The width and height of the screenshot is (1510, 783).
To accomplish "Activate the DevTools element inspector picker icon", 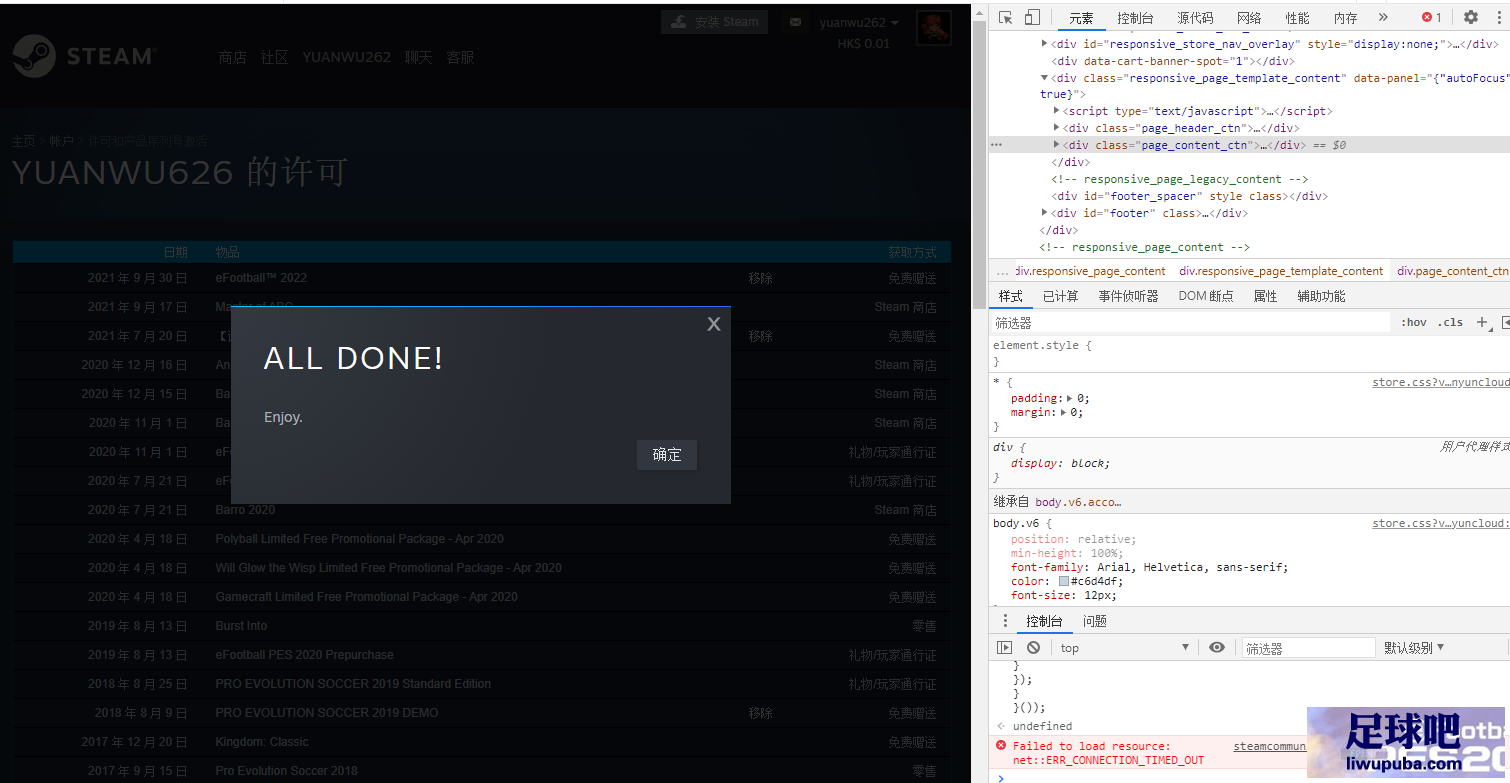I will tap(1006, 17).
